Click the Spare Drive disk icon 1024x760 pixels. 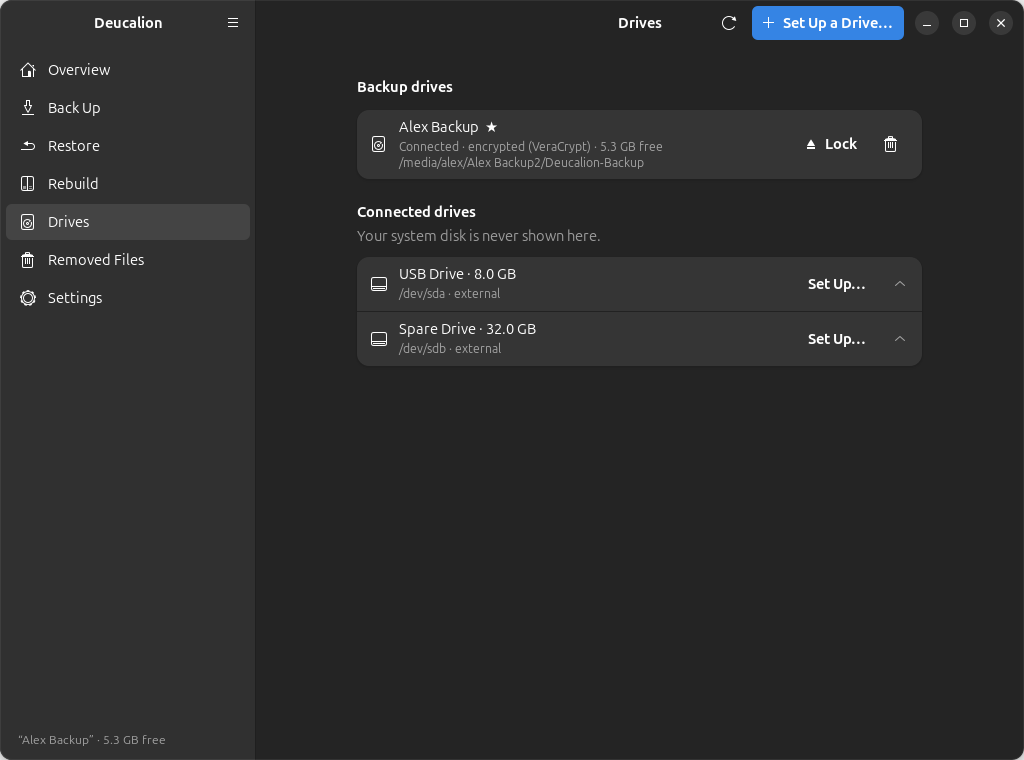coord(379,339)
